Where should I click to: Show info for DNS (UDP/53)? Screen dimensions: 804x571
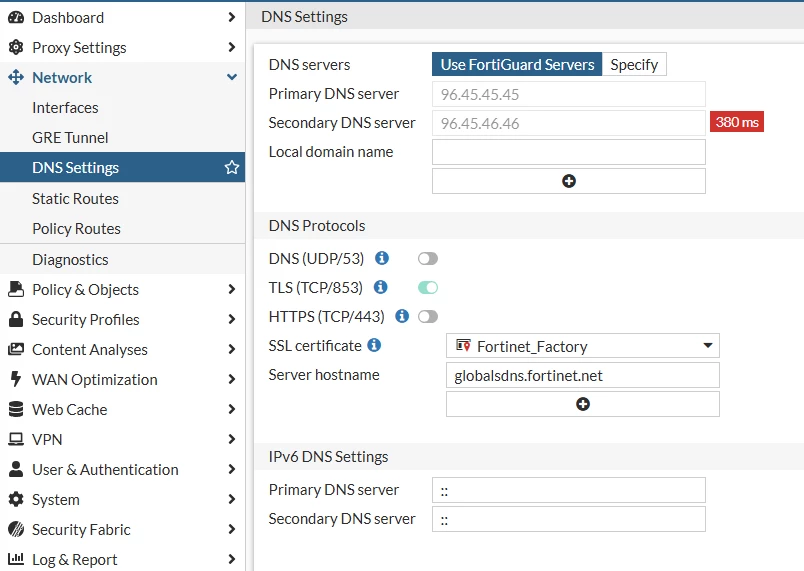tap(381, 258)
